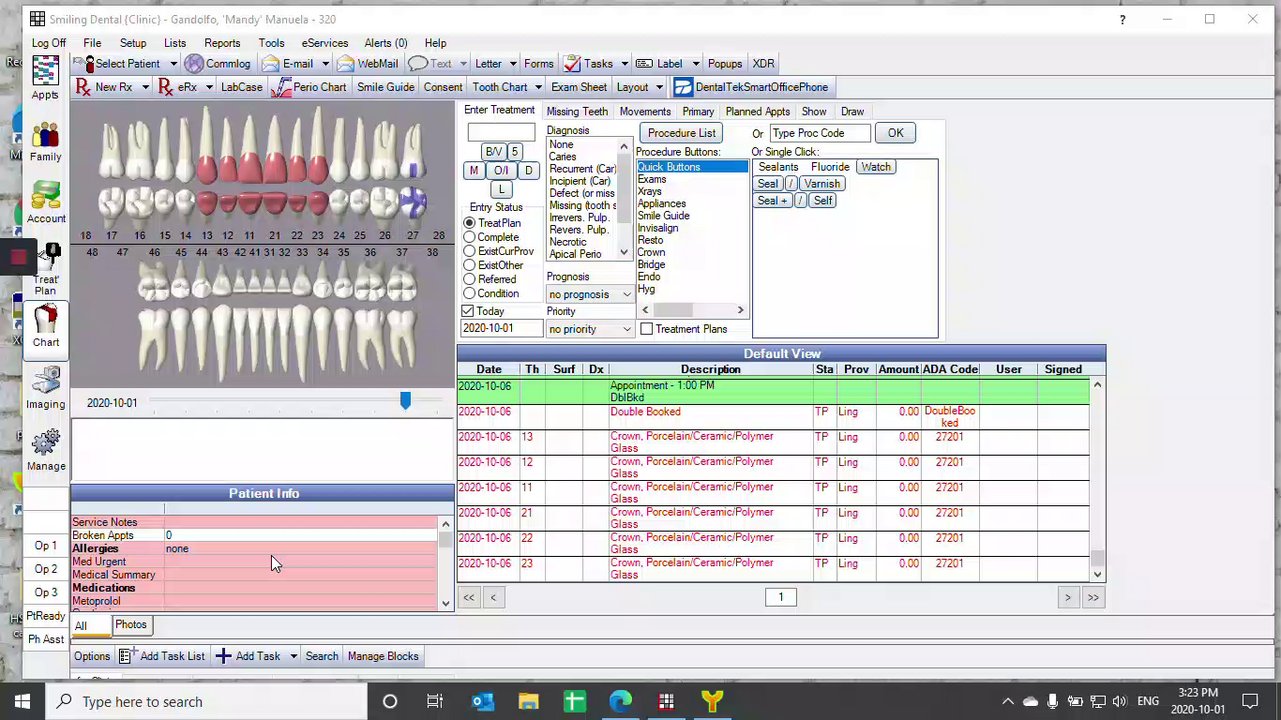Toggle the Treatment Plans checkbox
The image size is (1281, 720).
(646, 329)
